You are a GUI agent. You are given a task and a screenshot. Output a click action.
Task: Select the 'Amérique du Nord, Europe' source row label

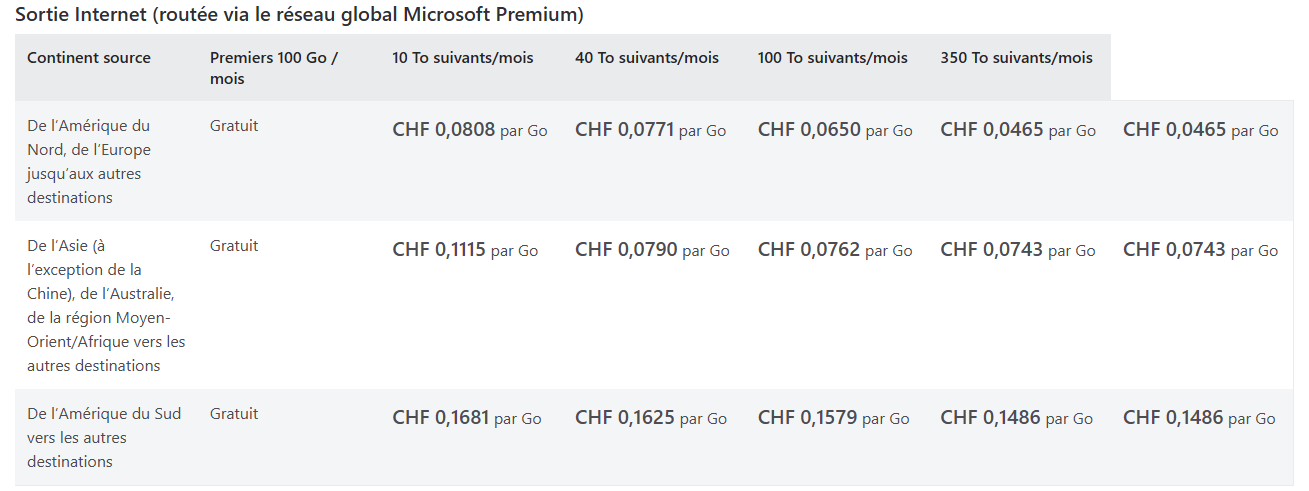coord(89,162)
